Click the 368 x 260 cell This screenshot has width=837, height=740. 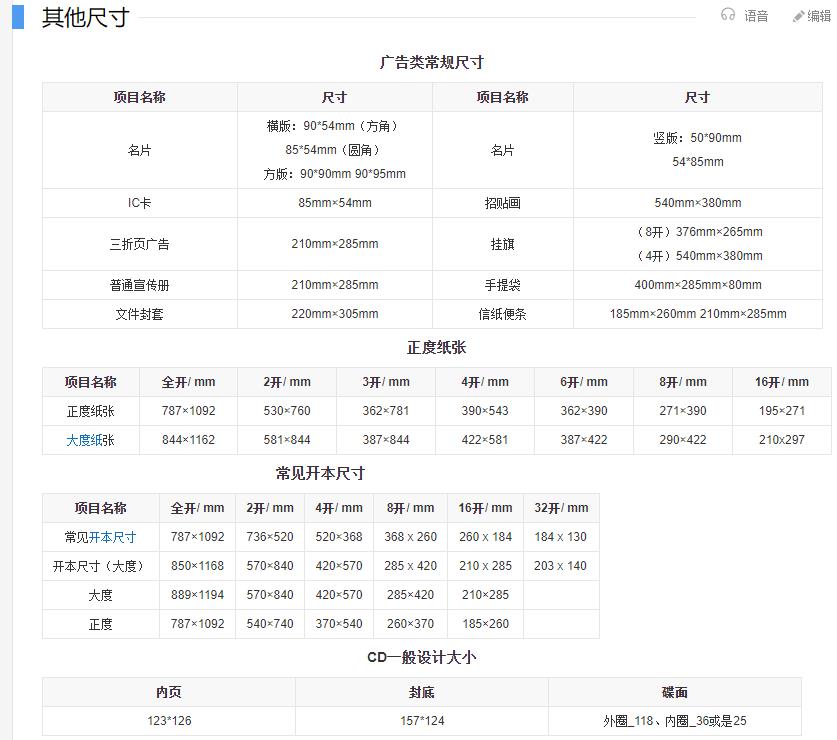click(410, 537)
